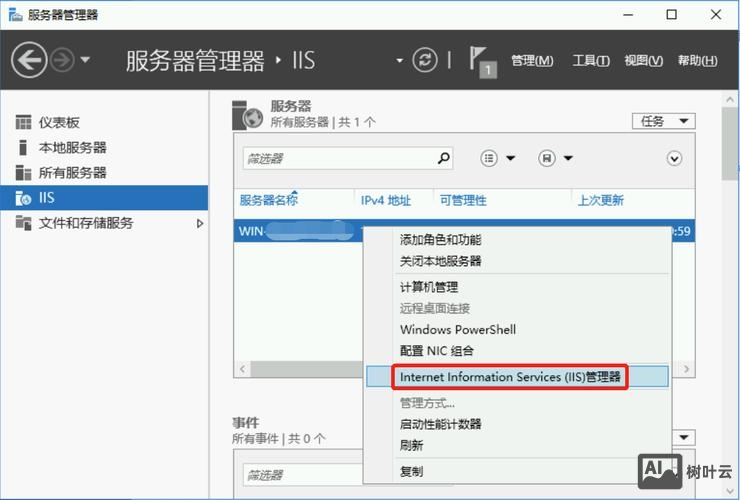Open the 管理(M) menu

[x=532, y=60]
